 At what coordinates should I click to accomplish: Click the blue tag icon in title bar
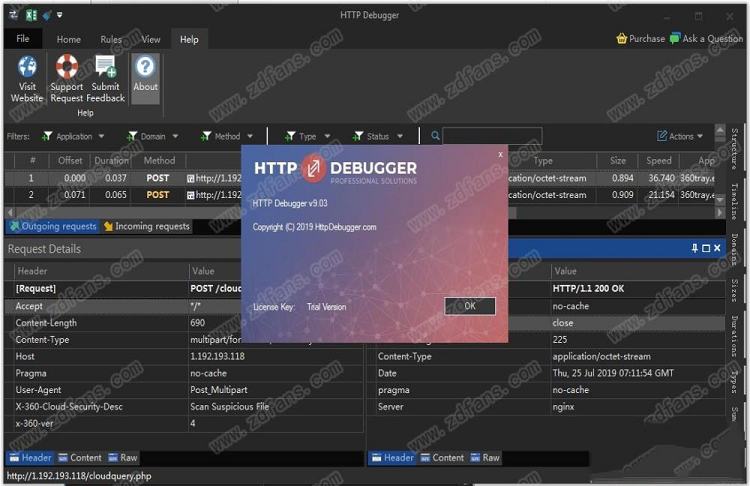[47, 16]
